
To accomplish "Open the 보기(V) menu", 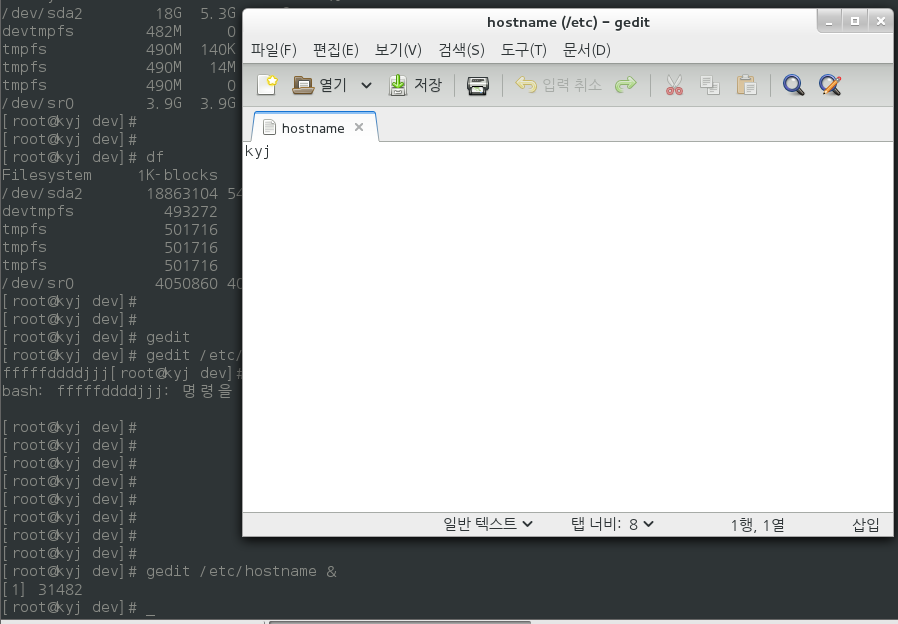I will click(398, 50).
